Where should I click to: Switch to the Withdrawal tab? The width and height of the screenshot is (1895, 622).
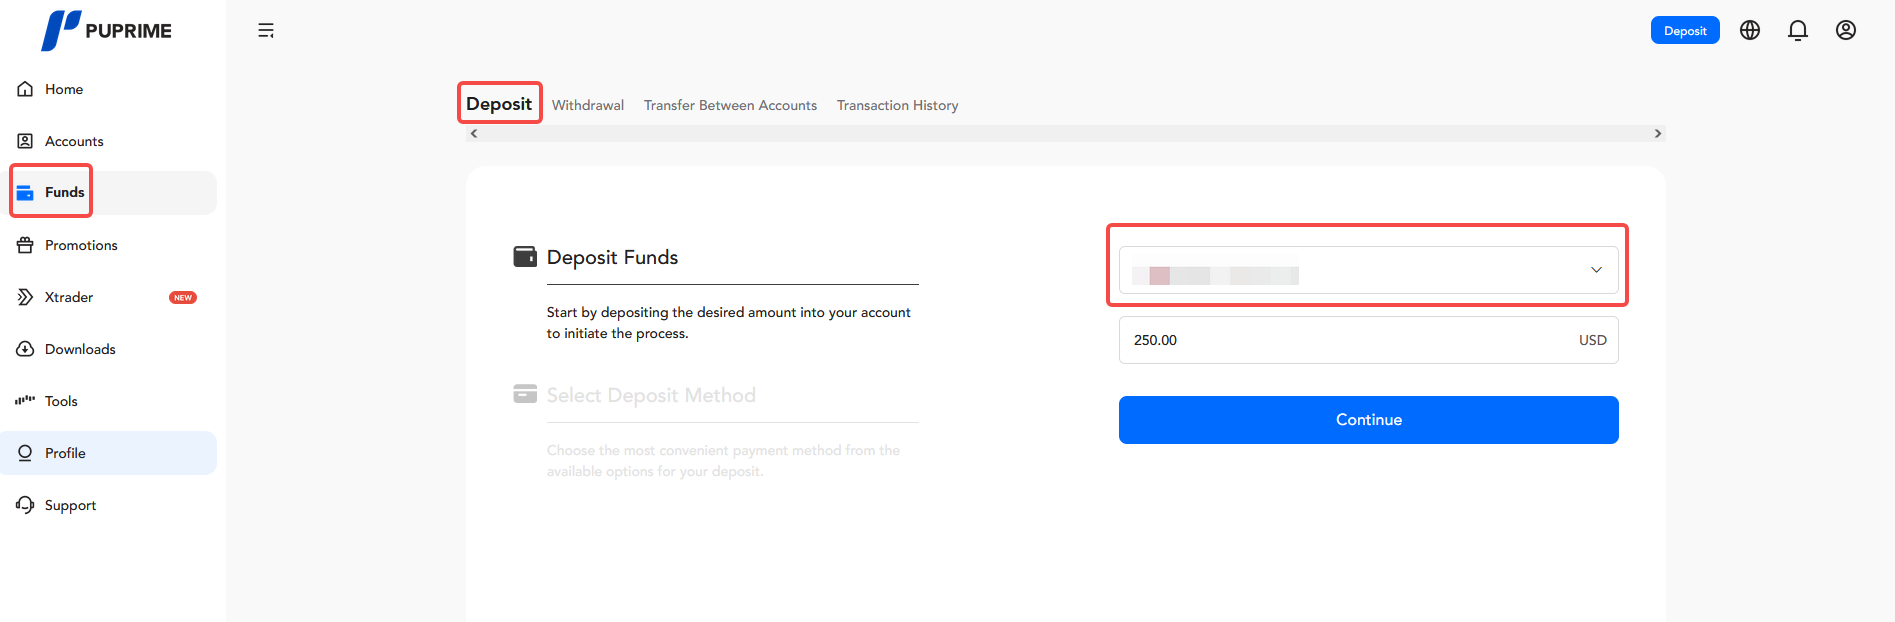pos(588,105)
